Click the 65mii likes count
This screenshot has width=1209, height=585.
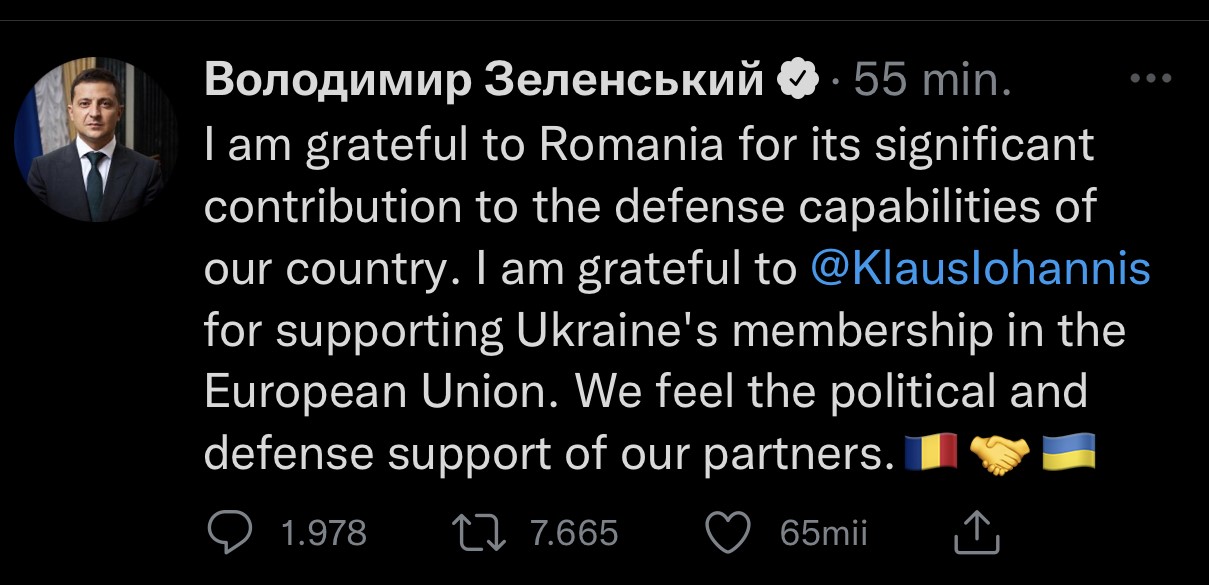823,533
